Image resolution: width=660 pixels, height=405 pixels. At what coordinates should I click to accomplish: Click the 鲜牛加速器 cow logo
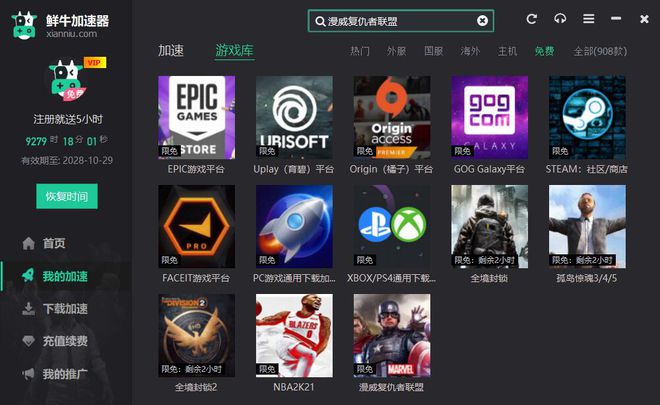point(24,26)
